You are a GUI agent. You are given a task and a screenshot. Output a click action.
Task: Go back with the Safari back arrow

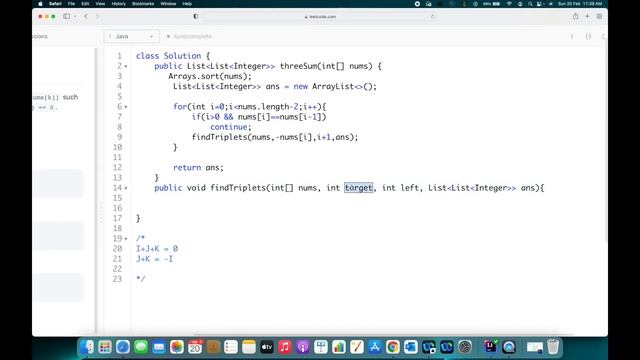86,16
